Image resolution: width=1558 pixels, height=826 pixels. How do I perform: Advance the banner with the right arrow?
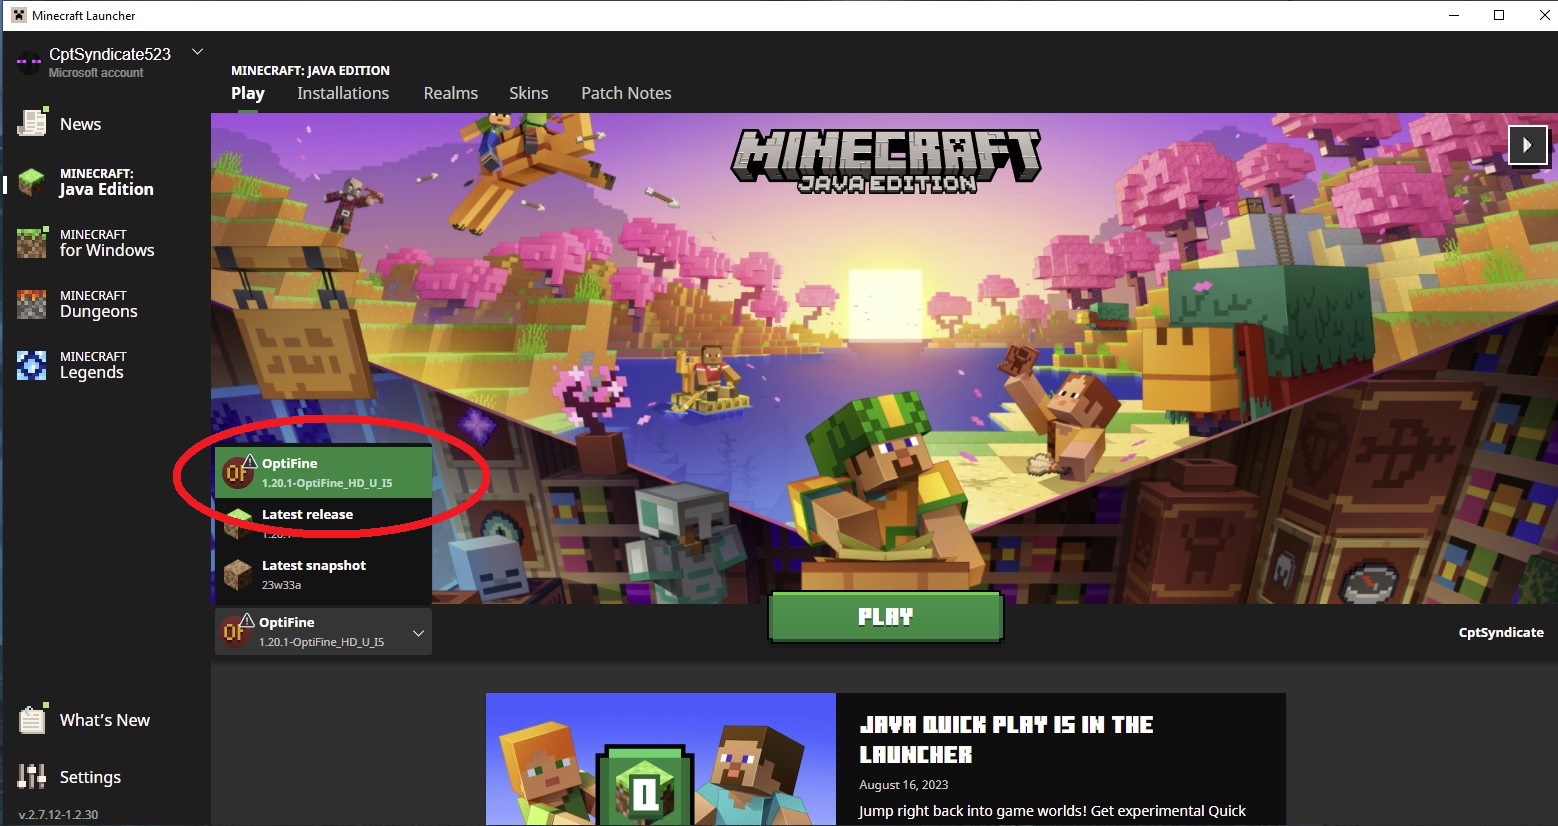coord(1527,145)
